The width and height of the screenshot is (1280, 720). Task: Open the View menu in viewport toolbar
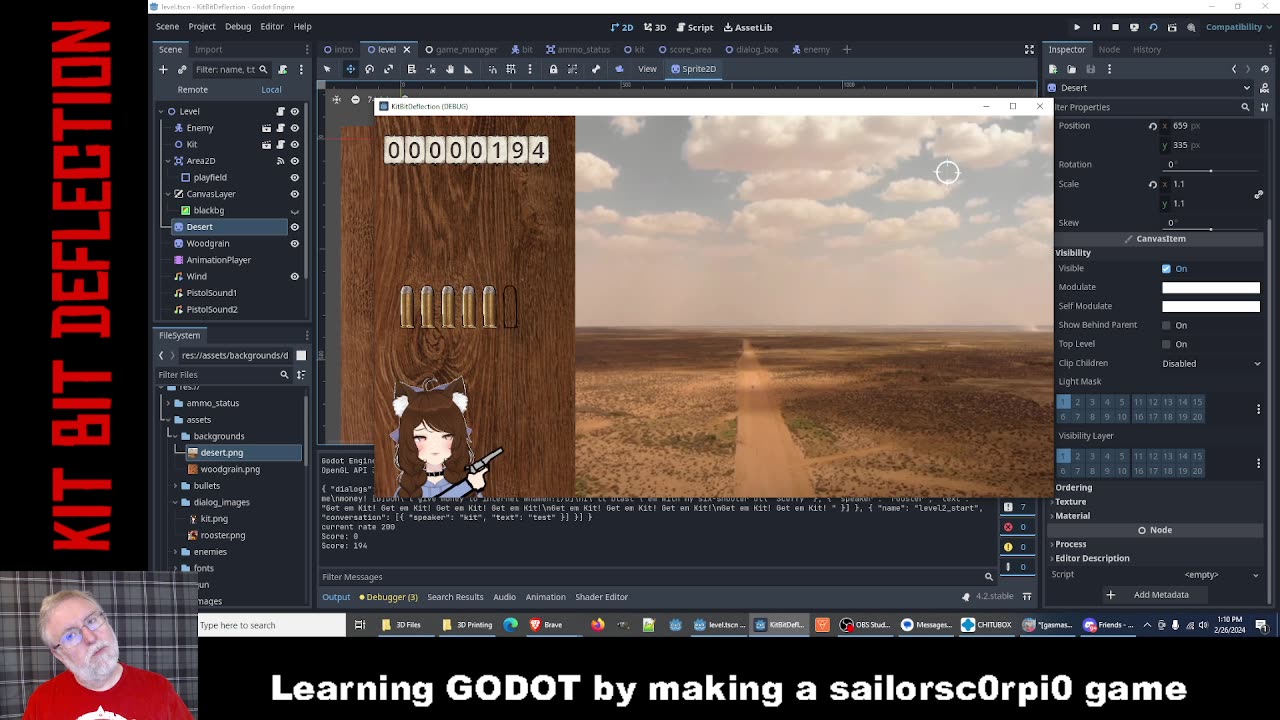[647, 69]
